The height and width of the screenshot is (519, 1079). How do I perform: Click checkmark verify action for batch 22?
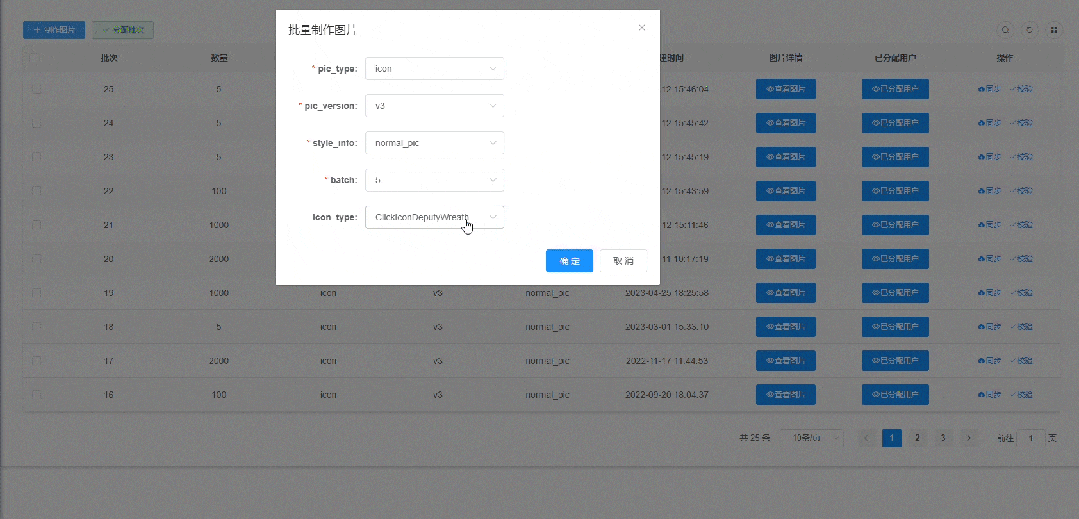click(1021, 191)
